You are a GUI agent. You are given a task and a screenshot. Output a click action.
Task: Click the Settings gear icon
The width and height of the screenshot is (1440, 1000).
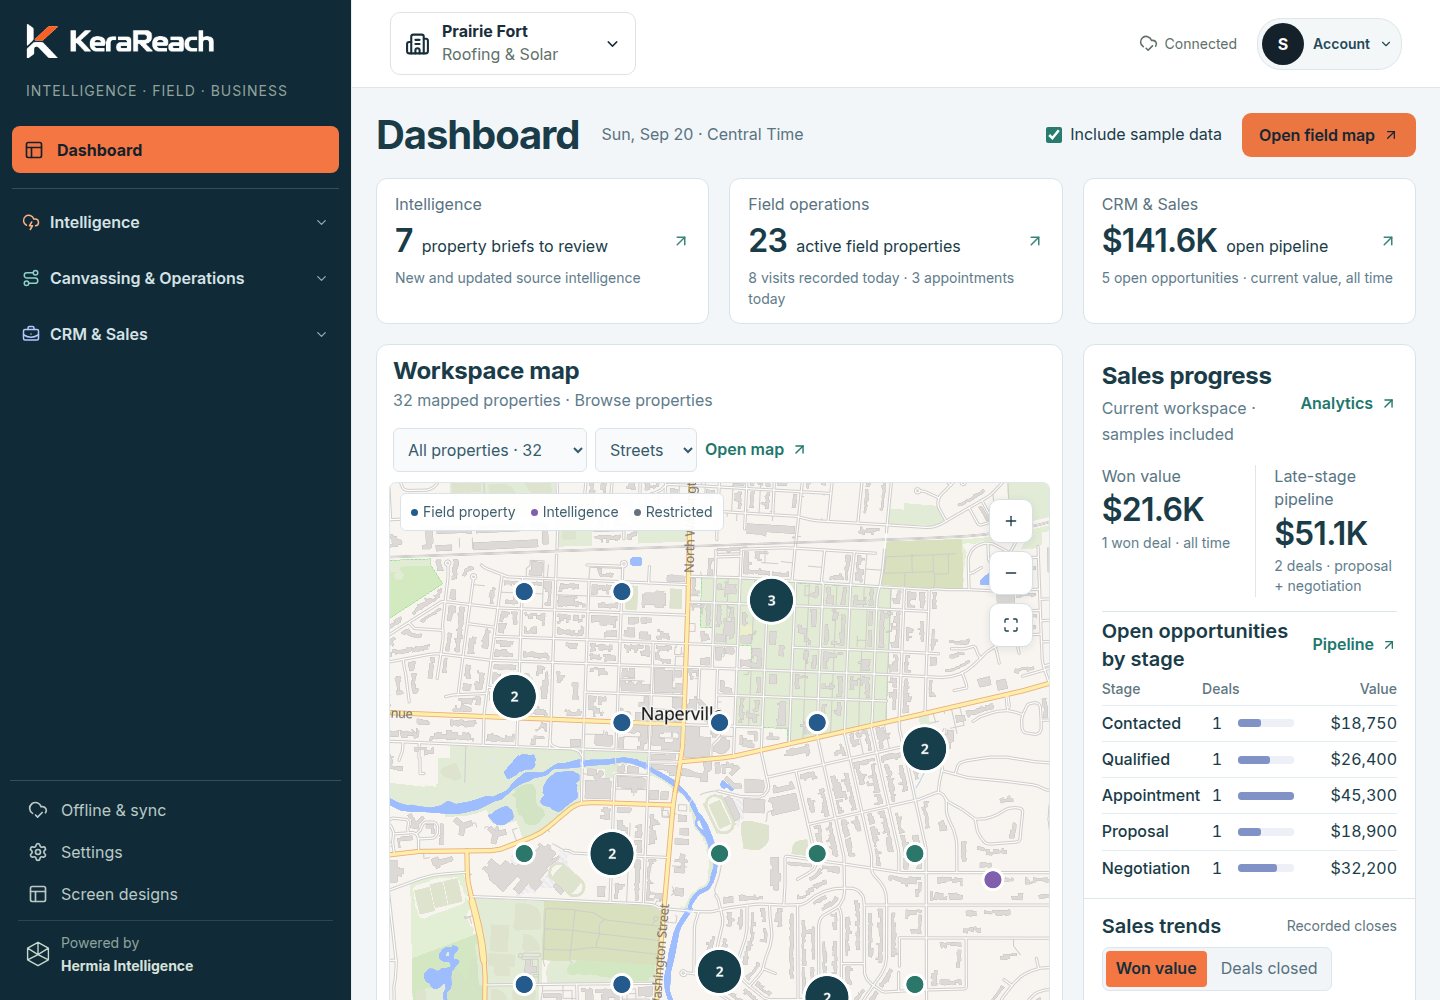pyautogui.click(x=38, y=852)
